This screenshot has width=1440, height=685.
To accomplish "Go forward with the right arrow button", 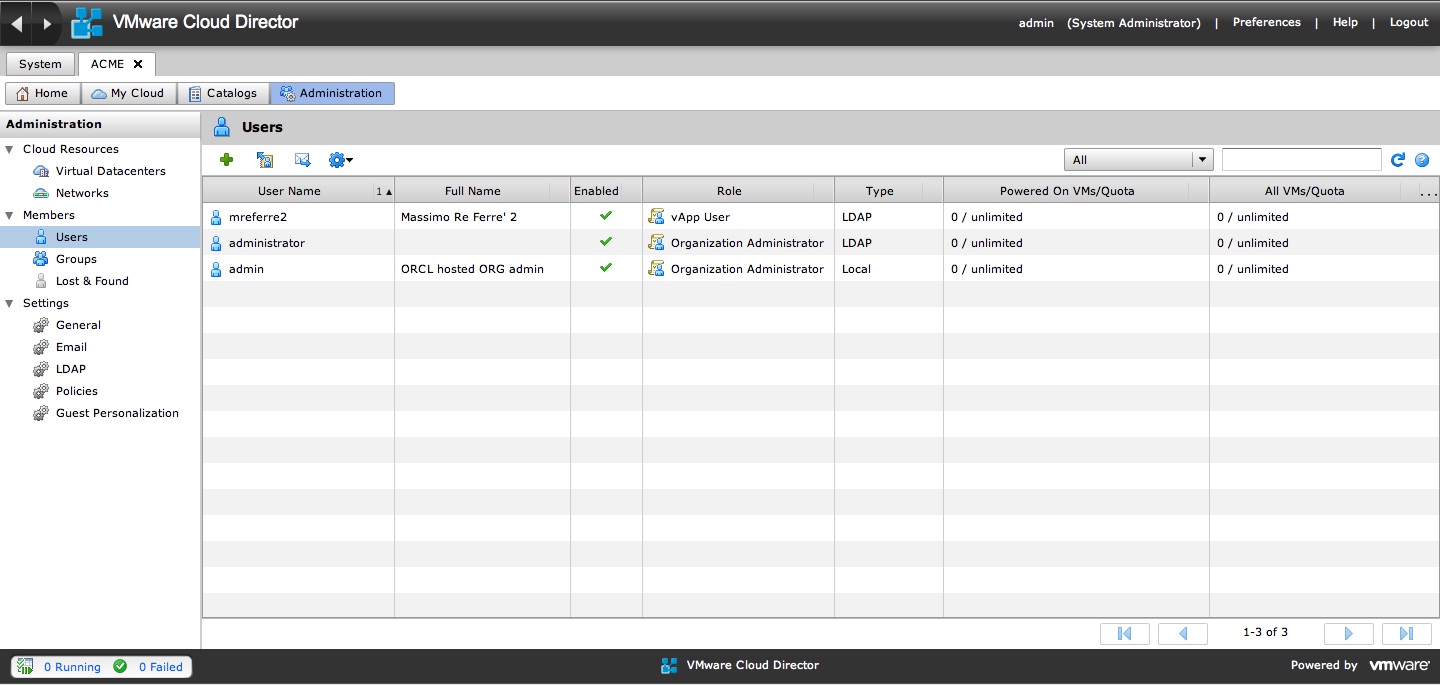I will coord(46,23).
